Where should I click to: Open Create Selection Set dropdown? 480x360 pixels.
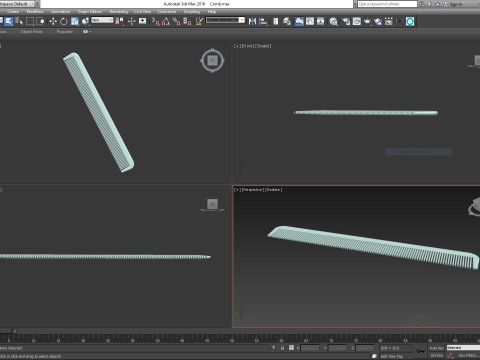point(226,20)
